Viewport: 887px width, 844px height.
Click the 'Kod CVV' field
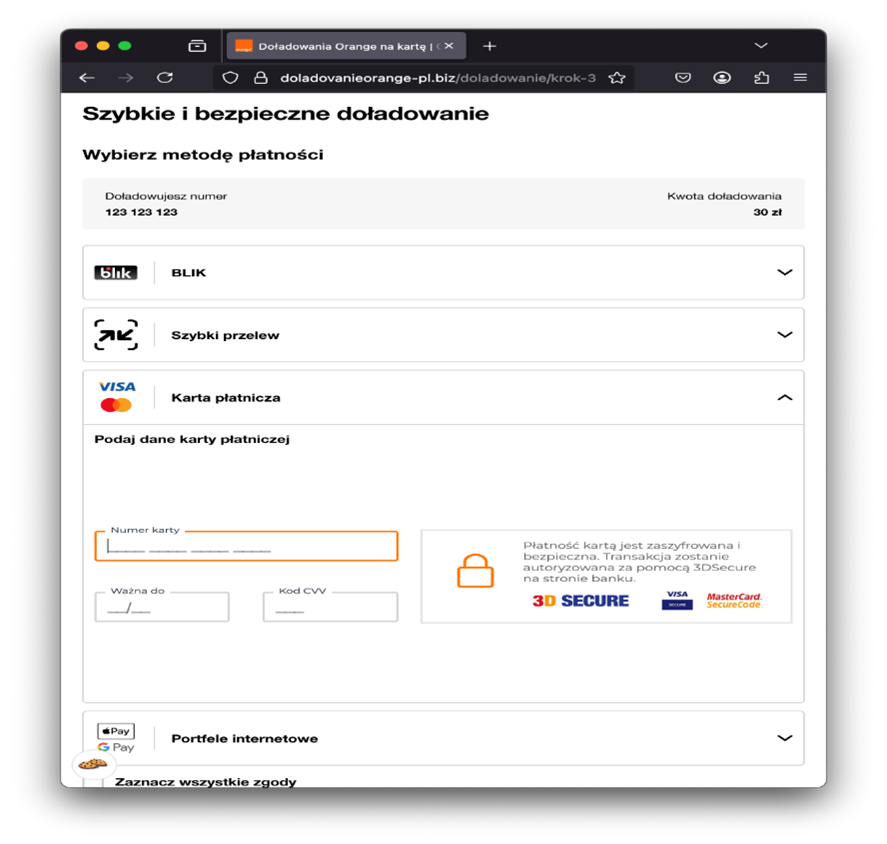pos(330,608)
